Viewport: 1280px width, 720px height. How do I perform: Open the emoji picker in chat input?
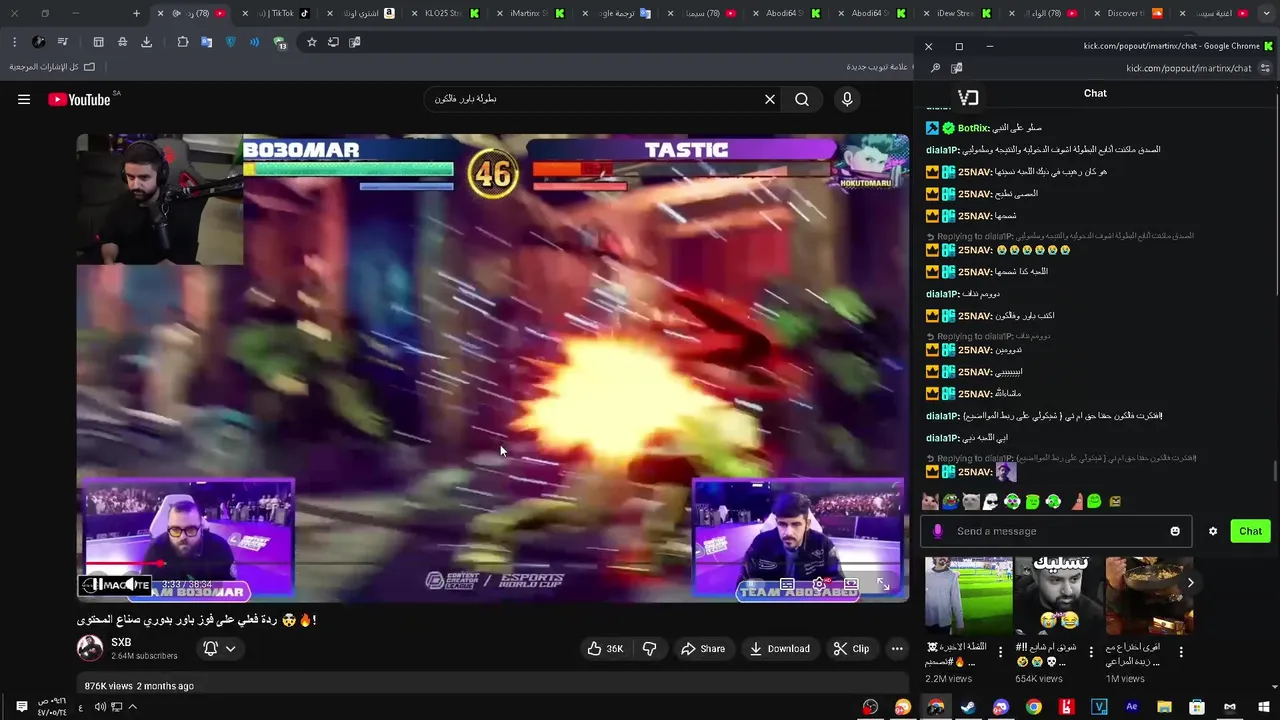click(1175, 531)
